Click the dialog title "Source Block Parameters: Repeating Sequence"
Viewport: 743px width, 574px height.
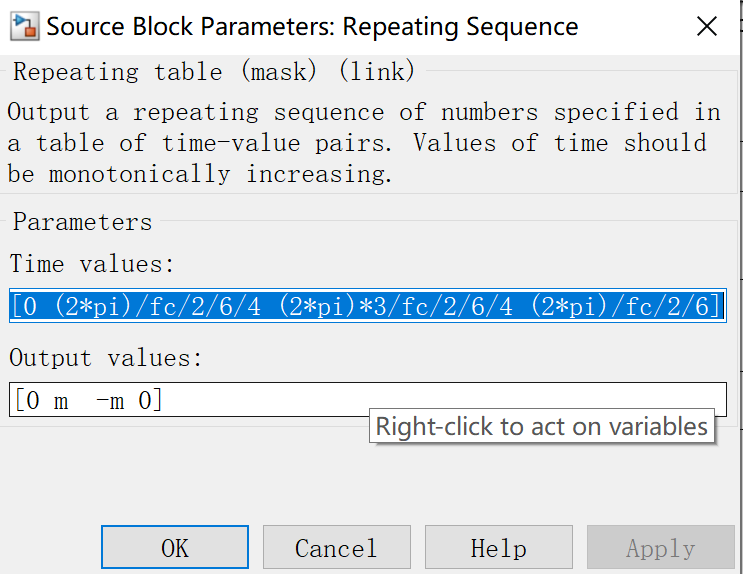312,27
